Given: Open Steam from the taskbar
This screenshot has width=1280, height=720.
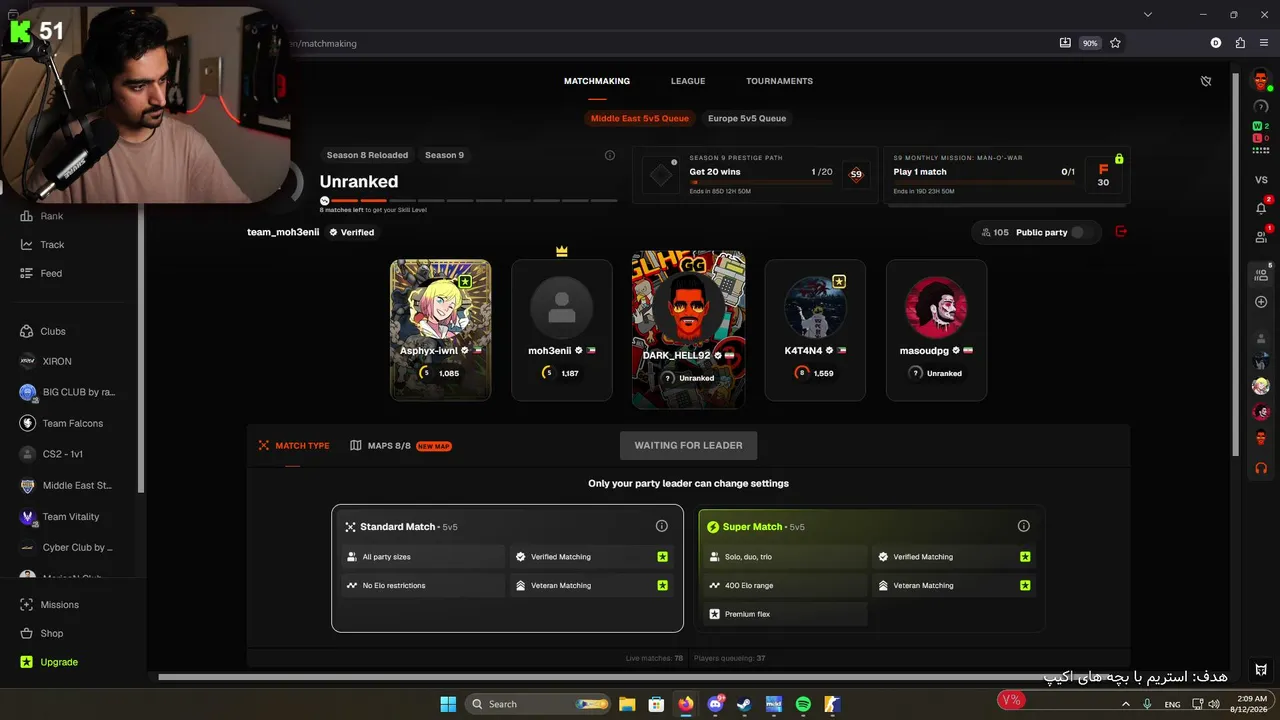Looking at the screenshot, I should pyautogui.click(x=744, y=704).
